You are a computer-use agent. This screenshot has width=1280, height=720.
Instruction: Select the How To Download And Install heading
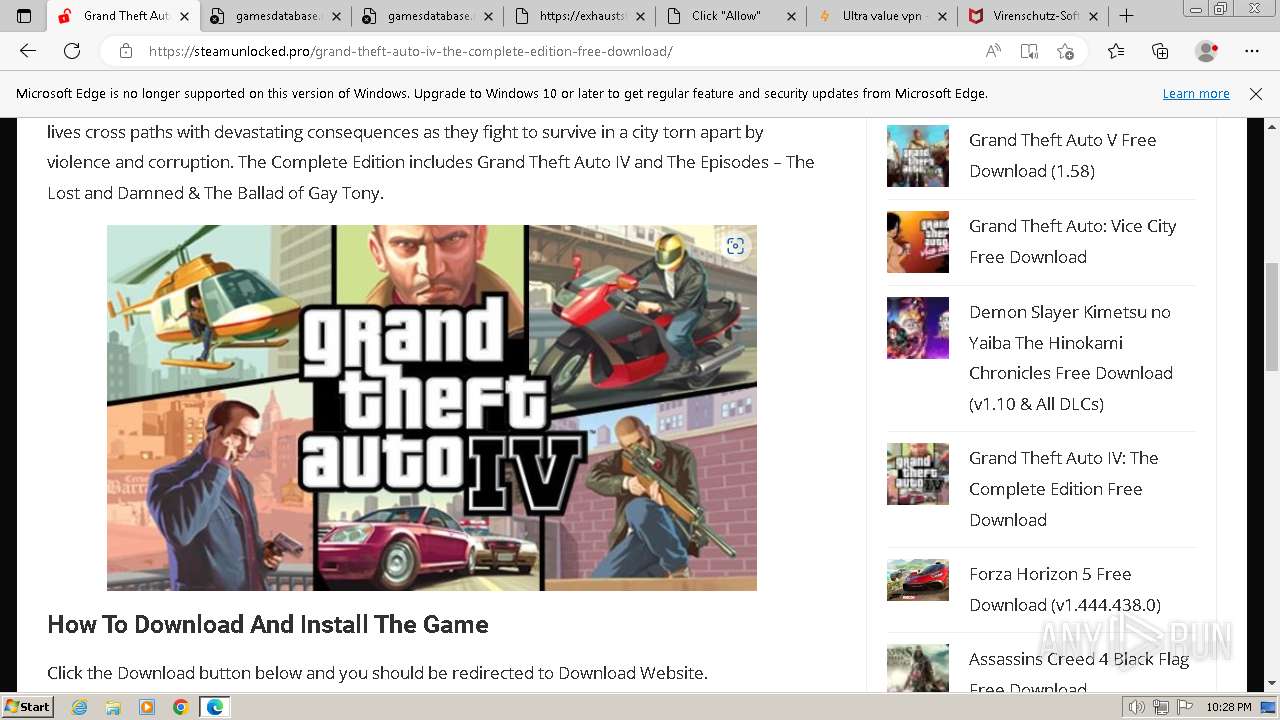[268, 624]
